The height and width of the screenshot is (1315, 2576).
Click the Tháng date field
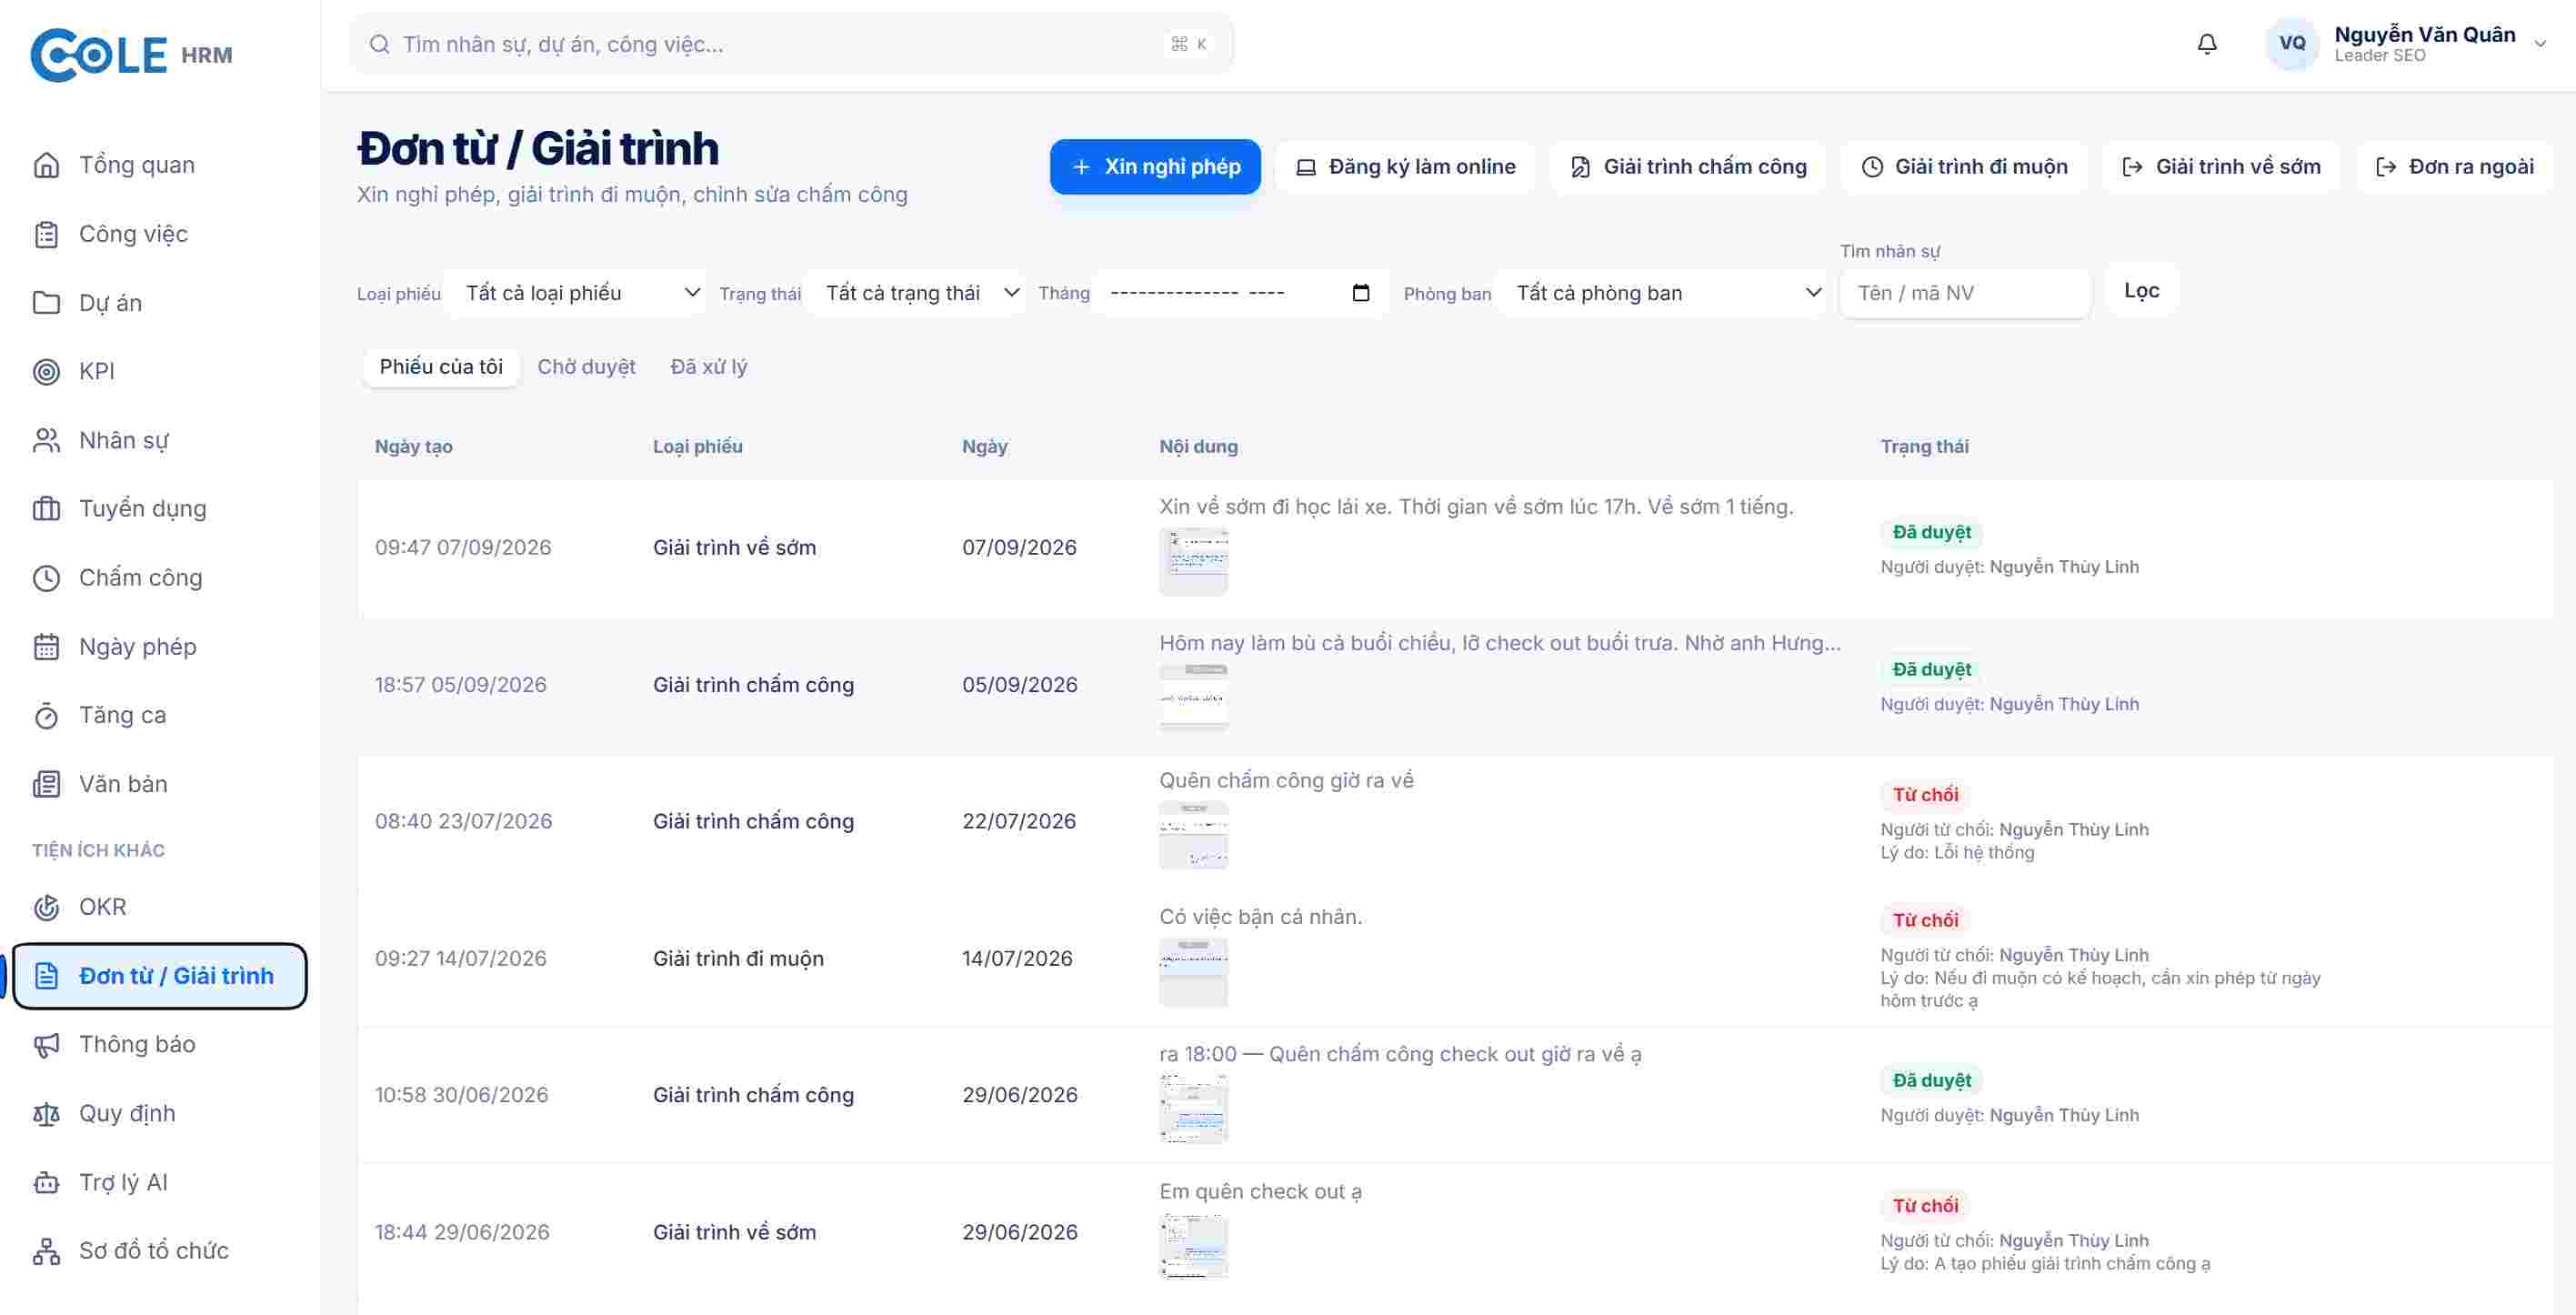coord(1240,293)
